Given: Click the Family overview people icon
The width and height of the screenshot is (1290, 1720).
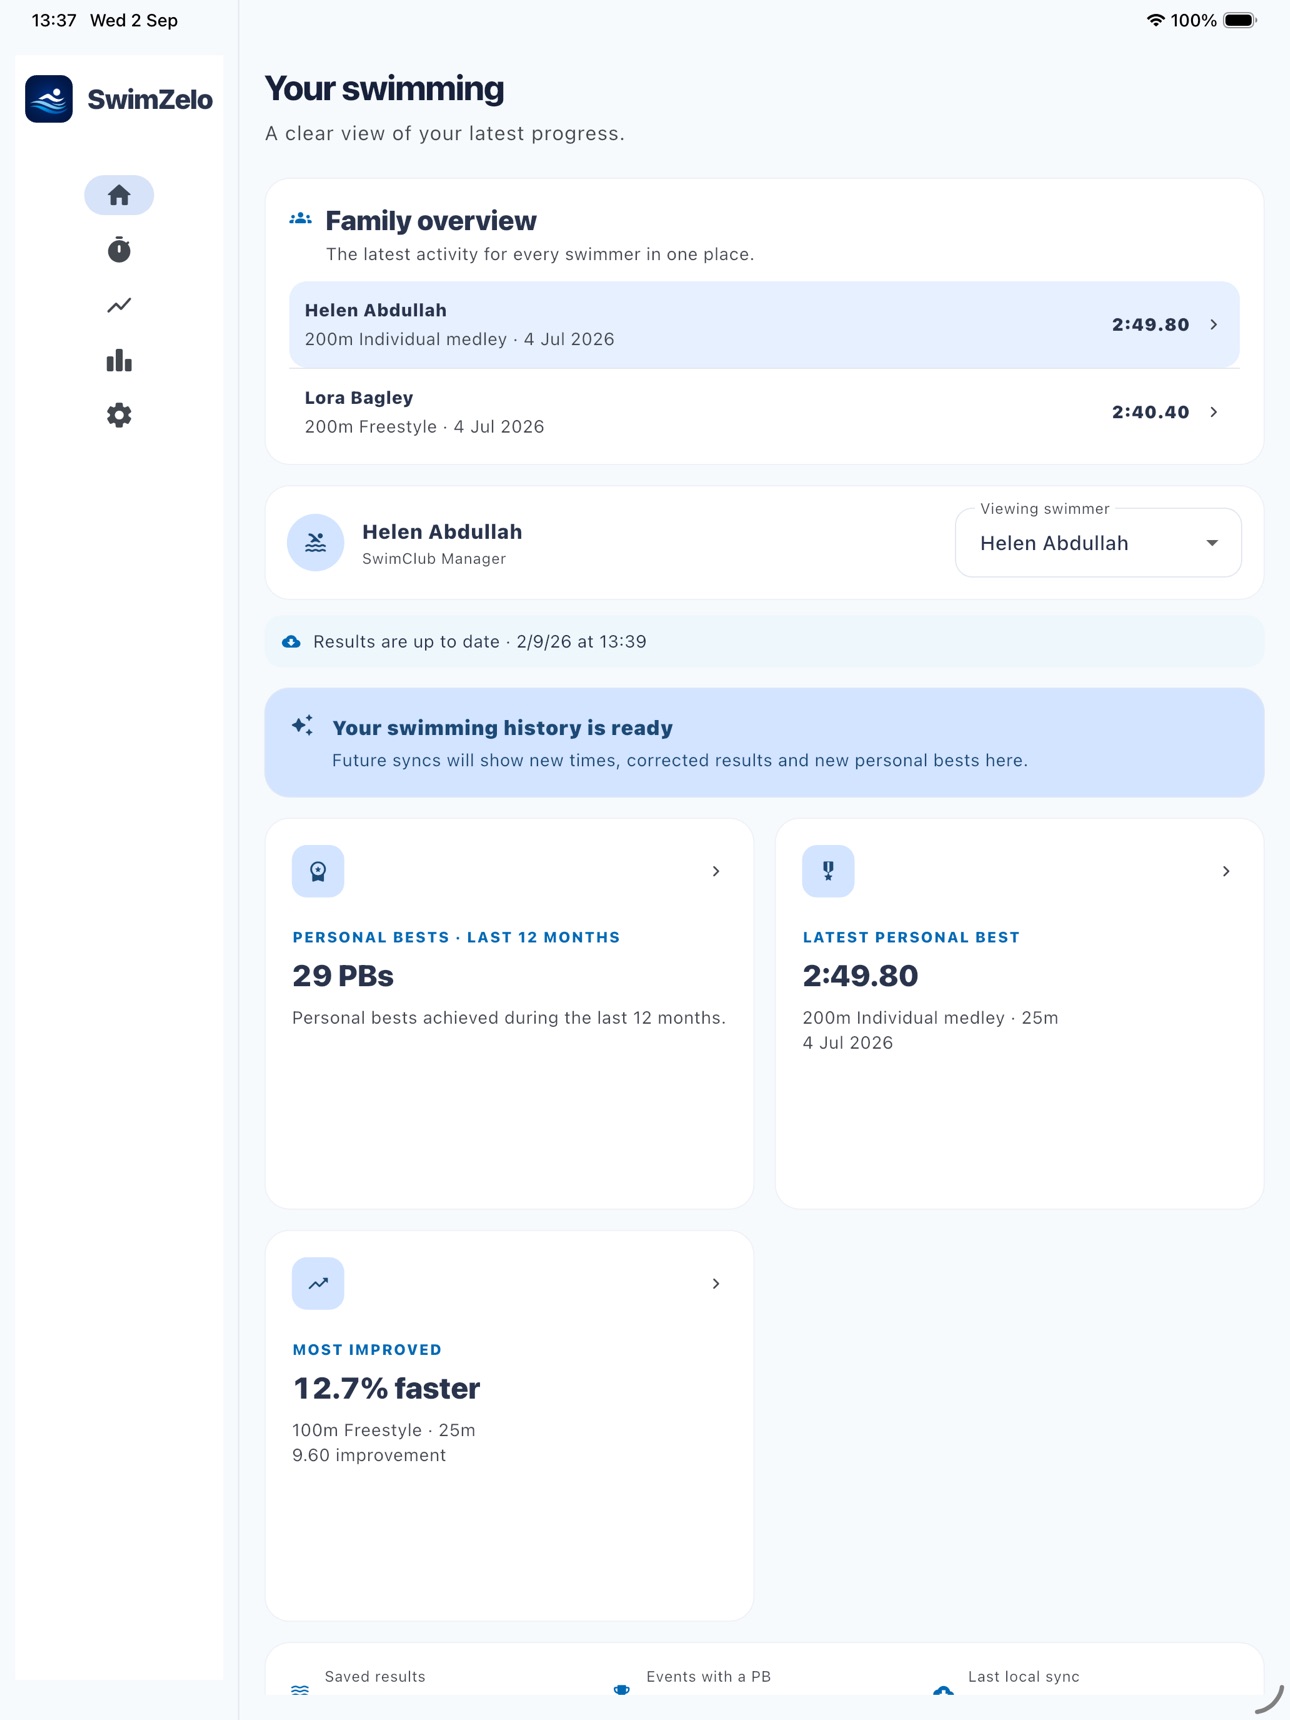Looking at the screenshot, I should 300,219.
